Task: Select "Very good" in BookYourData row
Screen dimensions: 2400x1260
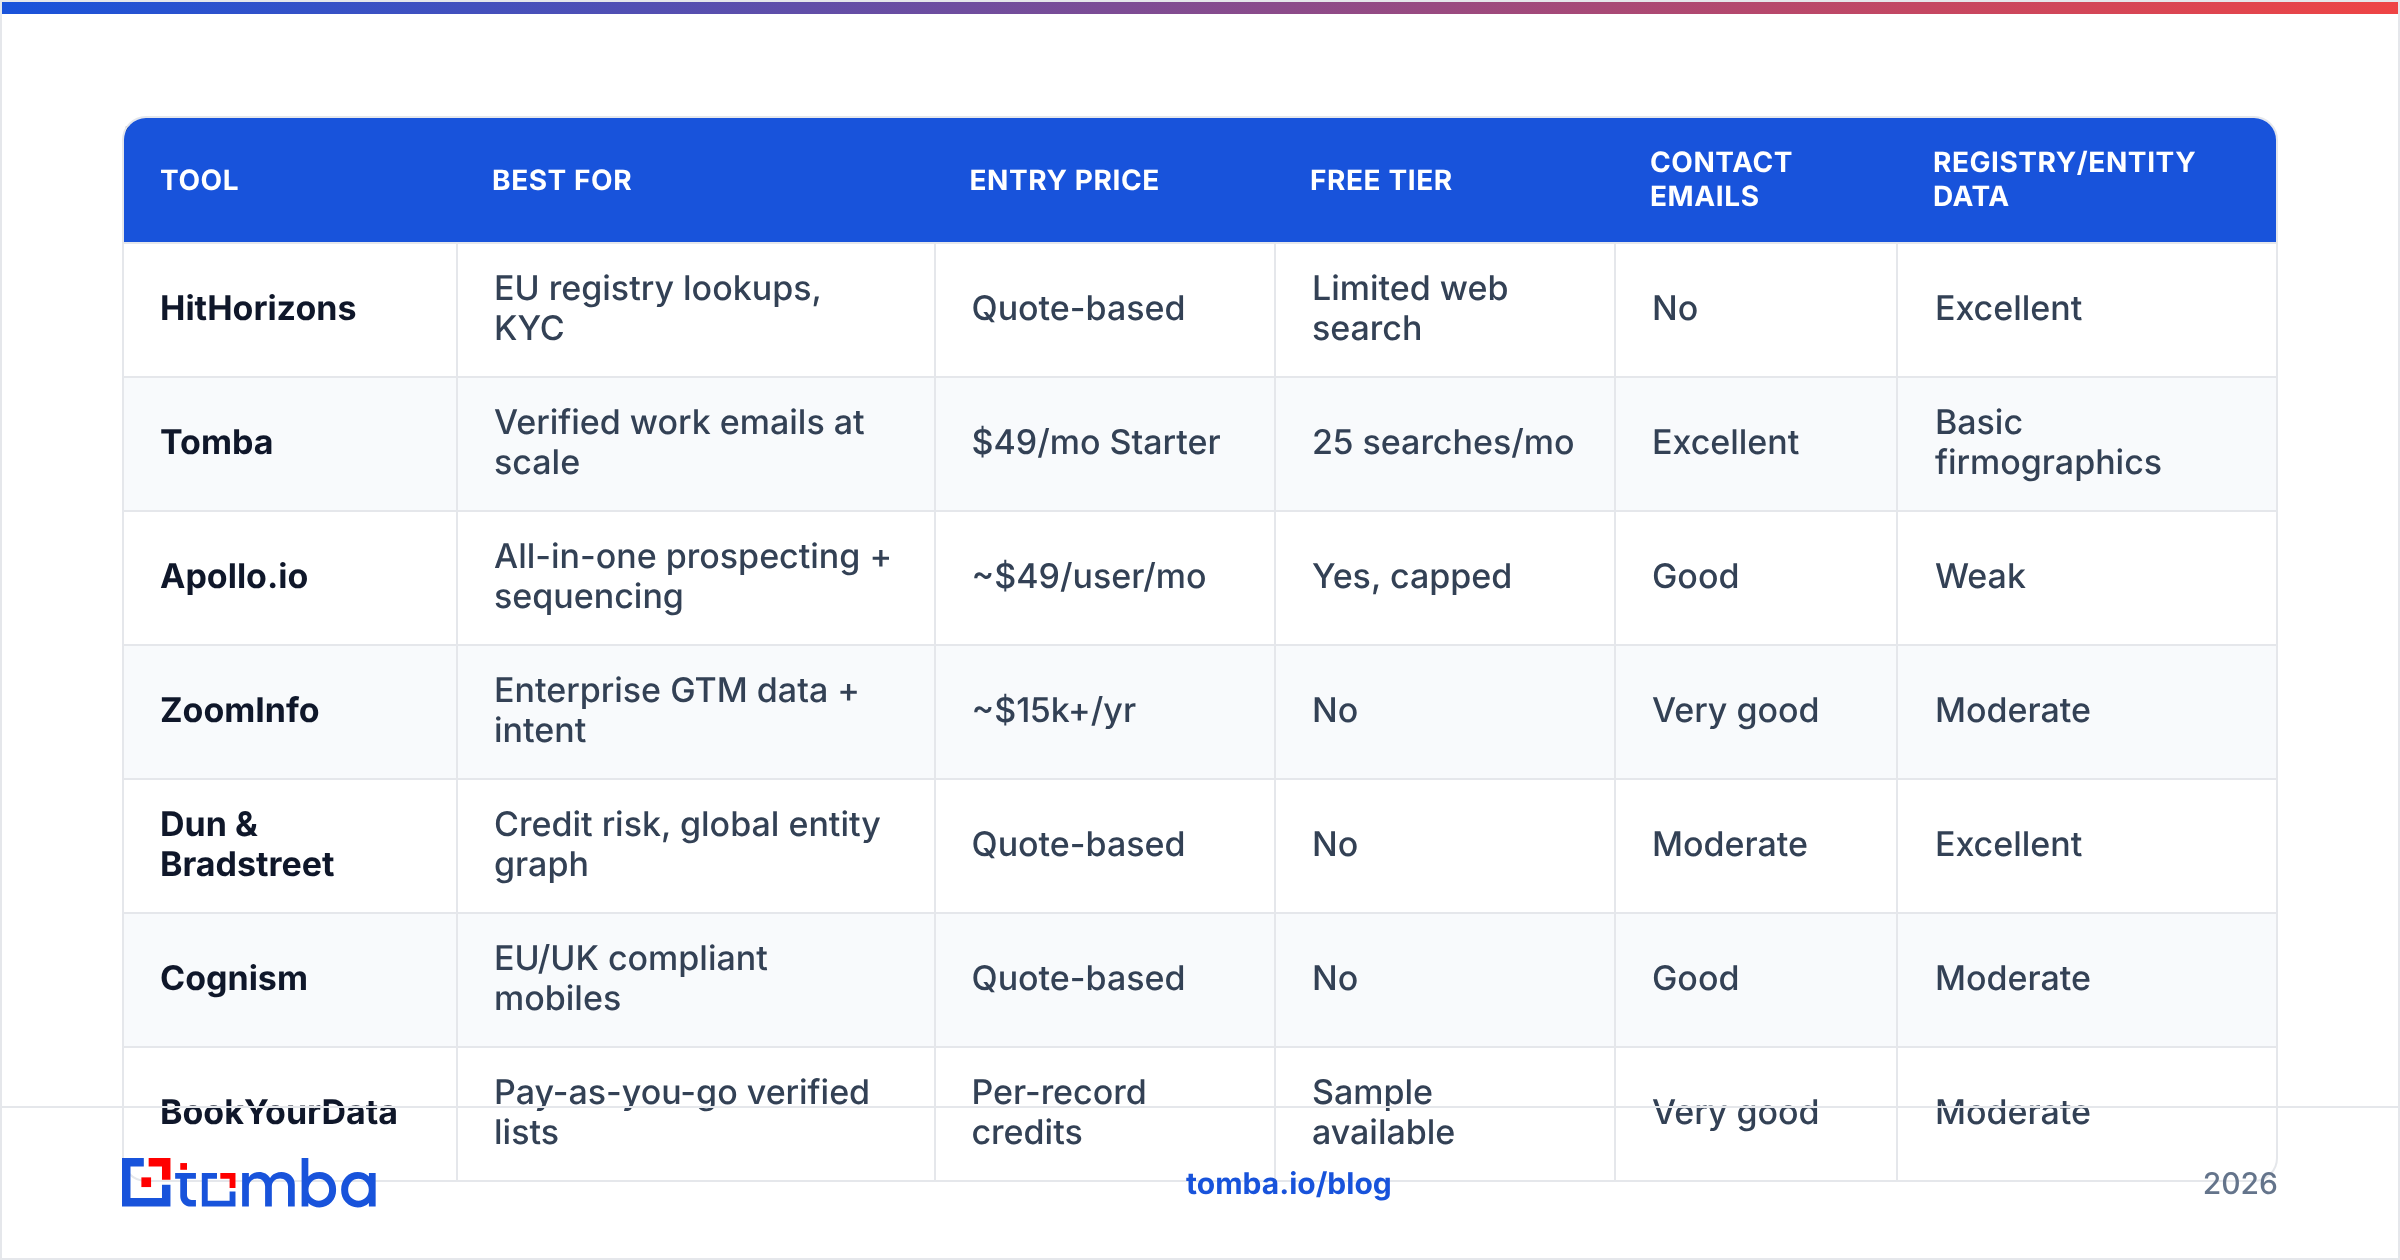Action: coord(1735,1112)
